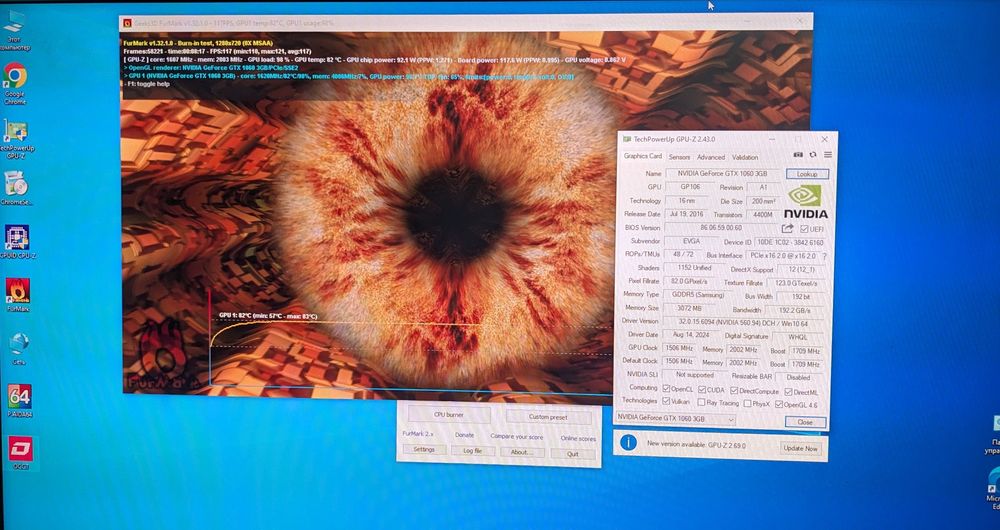Launch Google Chrome from the desktop
This screenshot has width=1000, height=530.
pyautogui.click(x=15, y=83)
